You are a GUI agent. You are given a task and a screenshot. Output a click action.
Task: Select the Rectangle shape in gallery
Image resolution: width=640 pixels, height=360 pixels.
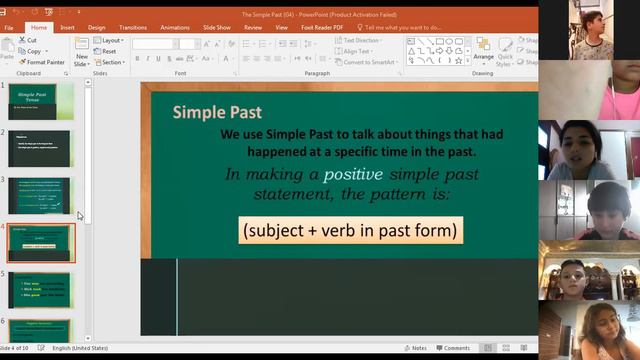(x=440, y=41)
